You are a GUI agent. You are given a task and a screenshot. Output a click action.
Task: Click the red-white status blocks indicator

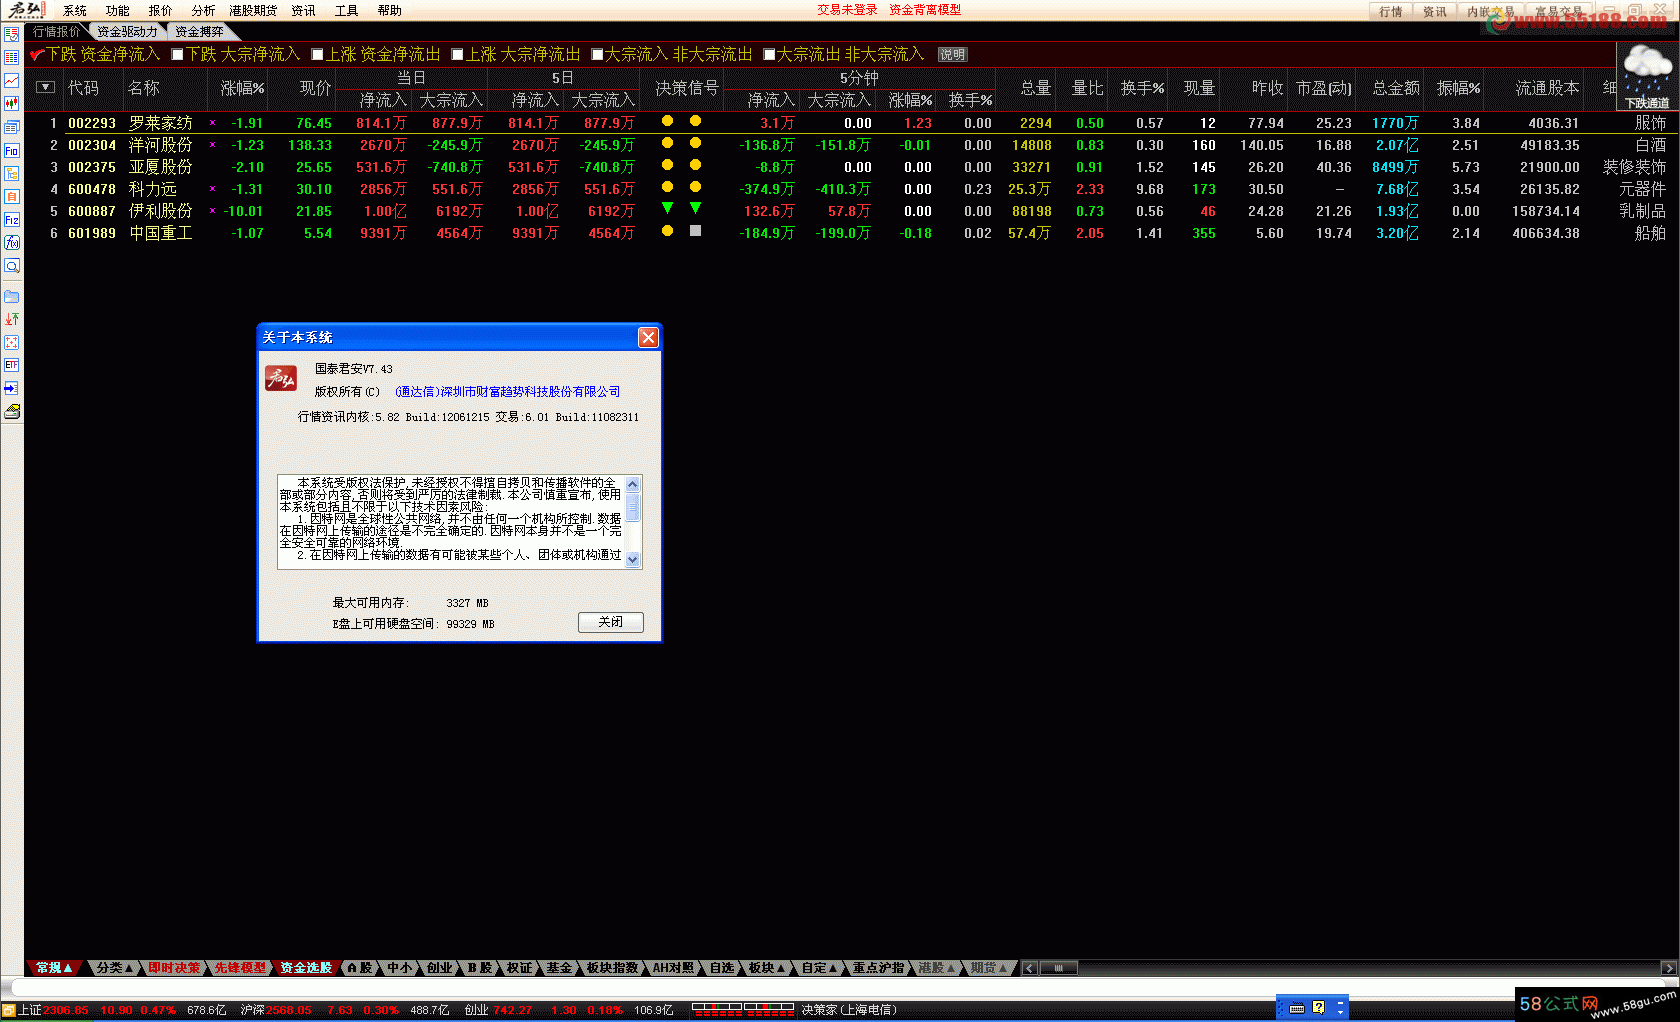pyautogui.click(x=743, y=1009)
